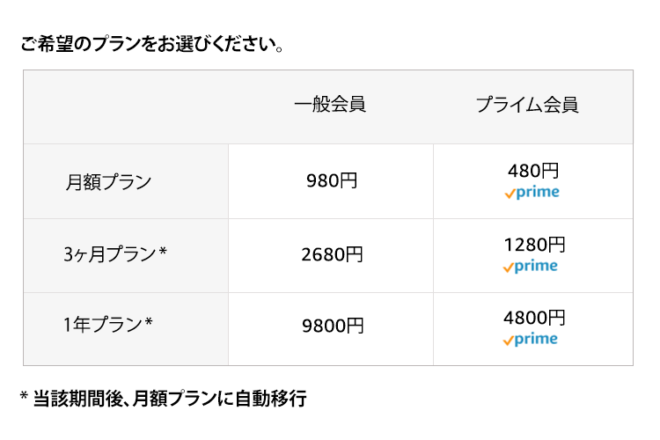Choose the 980円 general monthly price
Viewport: 660px width, 440px height.
point(331,182)
